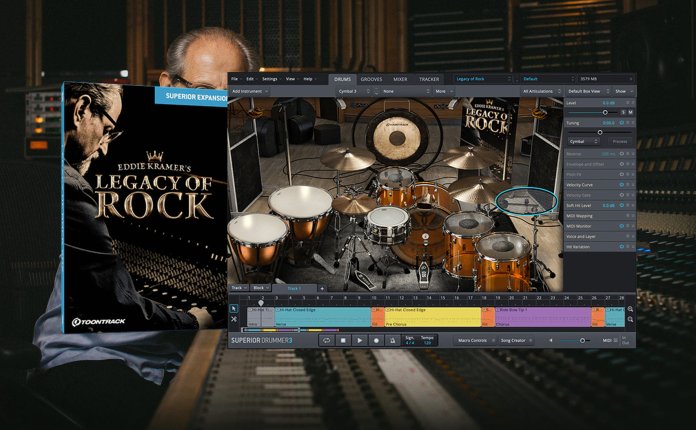
Task: Click the song track overview scrollbar
Action: [291, 330]
